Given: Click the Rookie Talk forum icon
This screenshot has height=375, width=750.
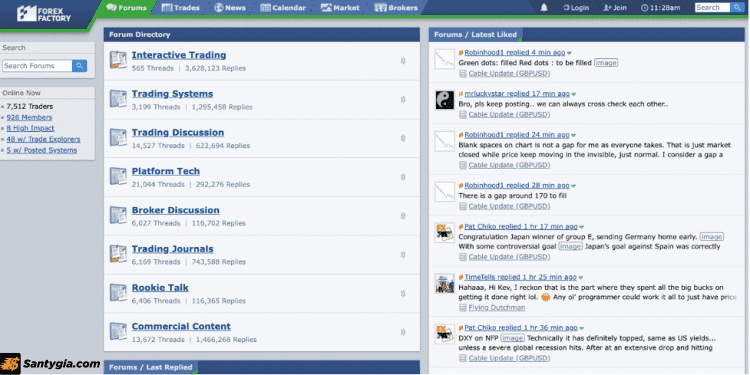Looking at the screenshot, I should (x=118, y=292).
